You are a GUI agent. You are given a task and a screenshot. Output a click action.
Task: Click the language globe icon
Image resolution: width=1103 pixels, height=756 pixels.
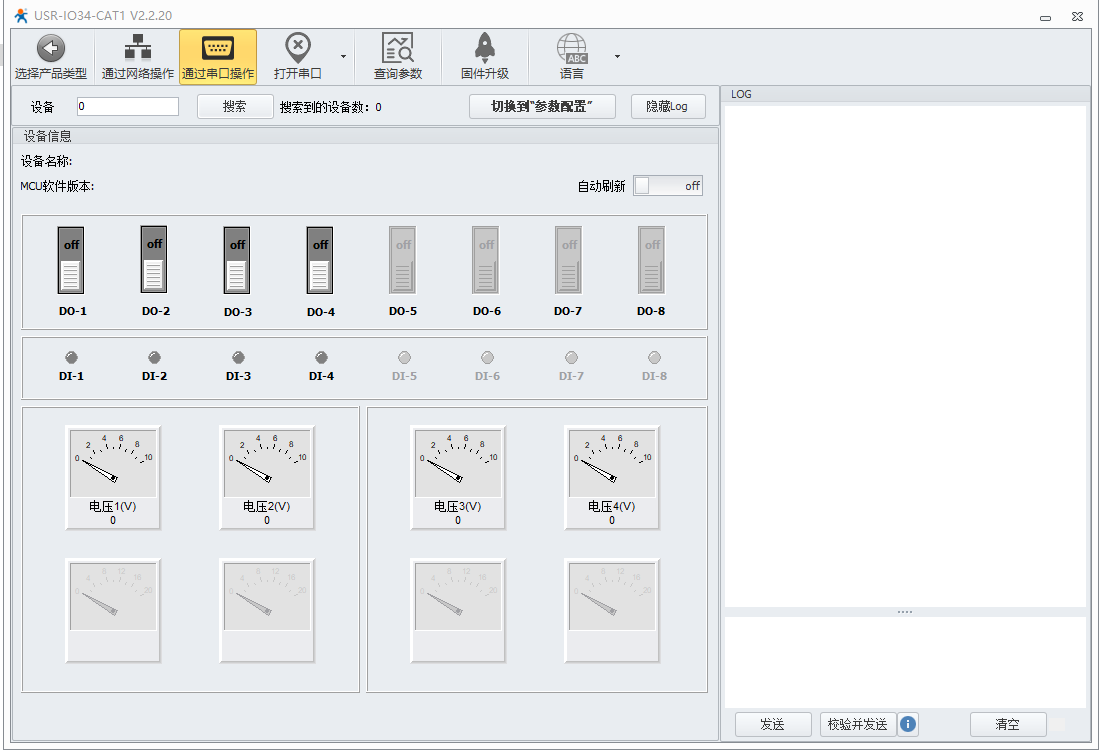tap(572, 49)
